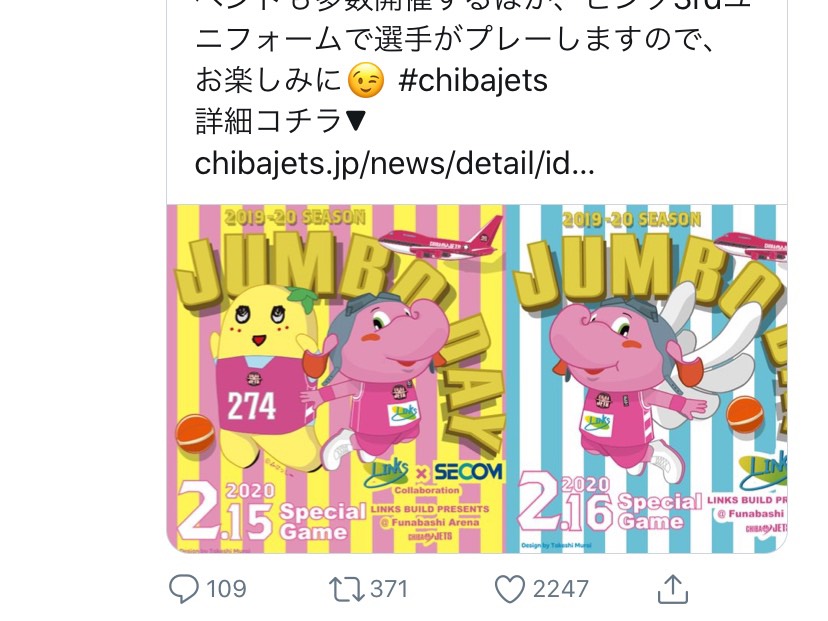The width and height of the screenshot is (828, 621).
Task: Click the tweet line ニフォームで選手がプレーしますので
Action: click(455, 39)
